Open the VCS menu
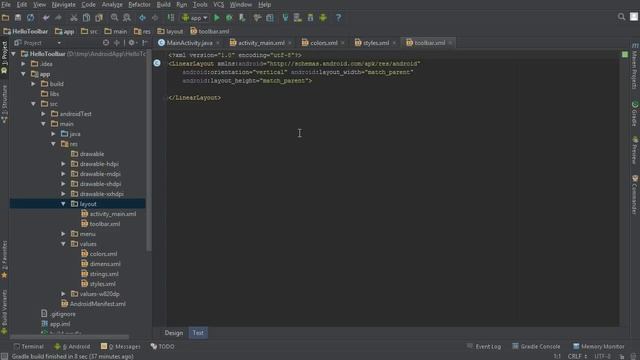 [218, 4]
